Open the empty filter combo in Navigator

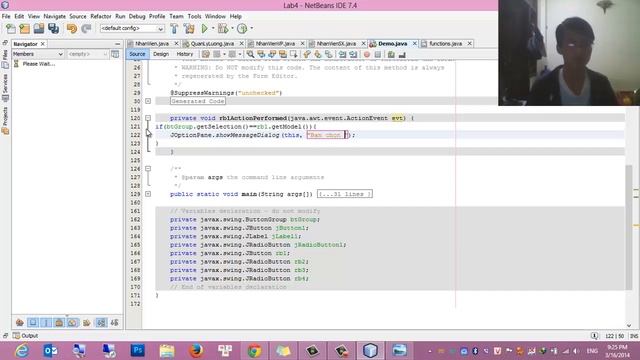[x=88, y=54]
